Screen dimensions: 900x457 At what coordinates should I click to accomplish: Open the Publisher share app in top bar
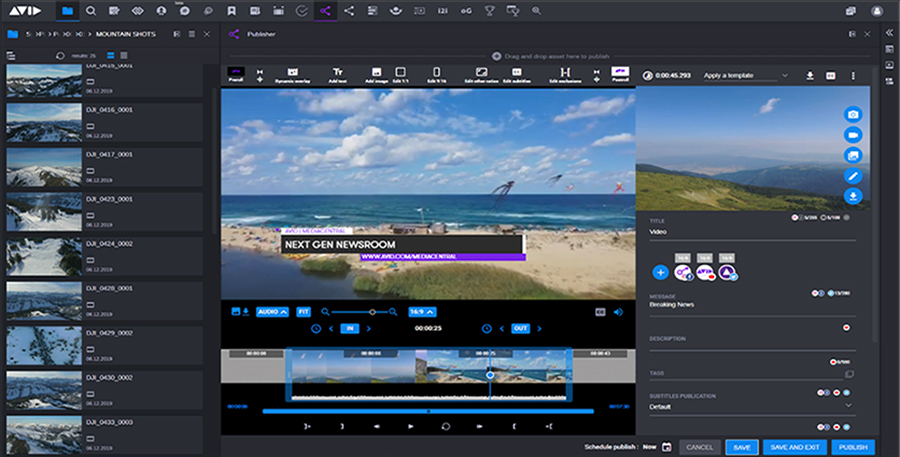325,10
